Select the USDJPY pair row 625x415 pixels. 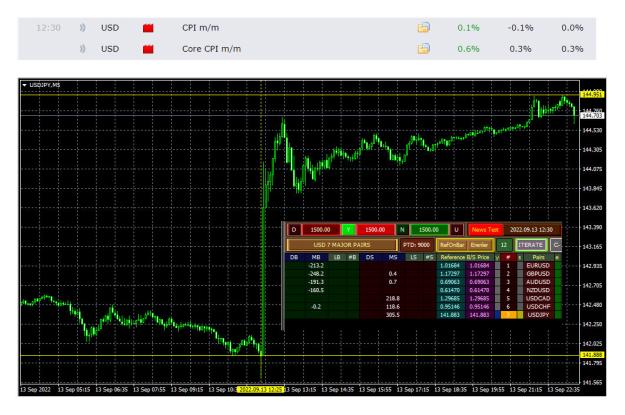pos(538,315)
